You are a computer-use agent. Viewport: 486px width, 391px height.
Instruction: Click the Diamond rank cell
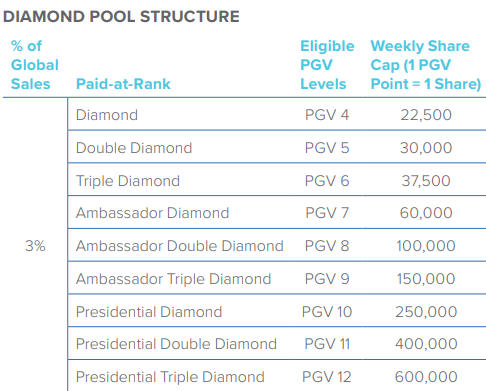(107, 115)
